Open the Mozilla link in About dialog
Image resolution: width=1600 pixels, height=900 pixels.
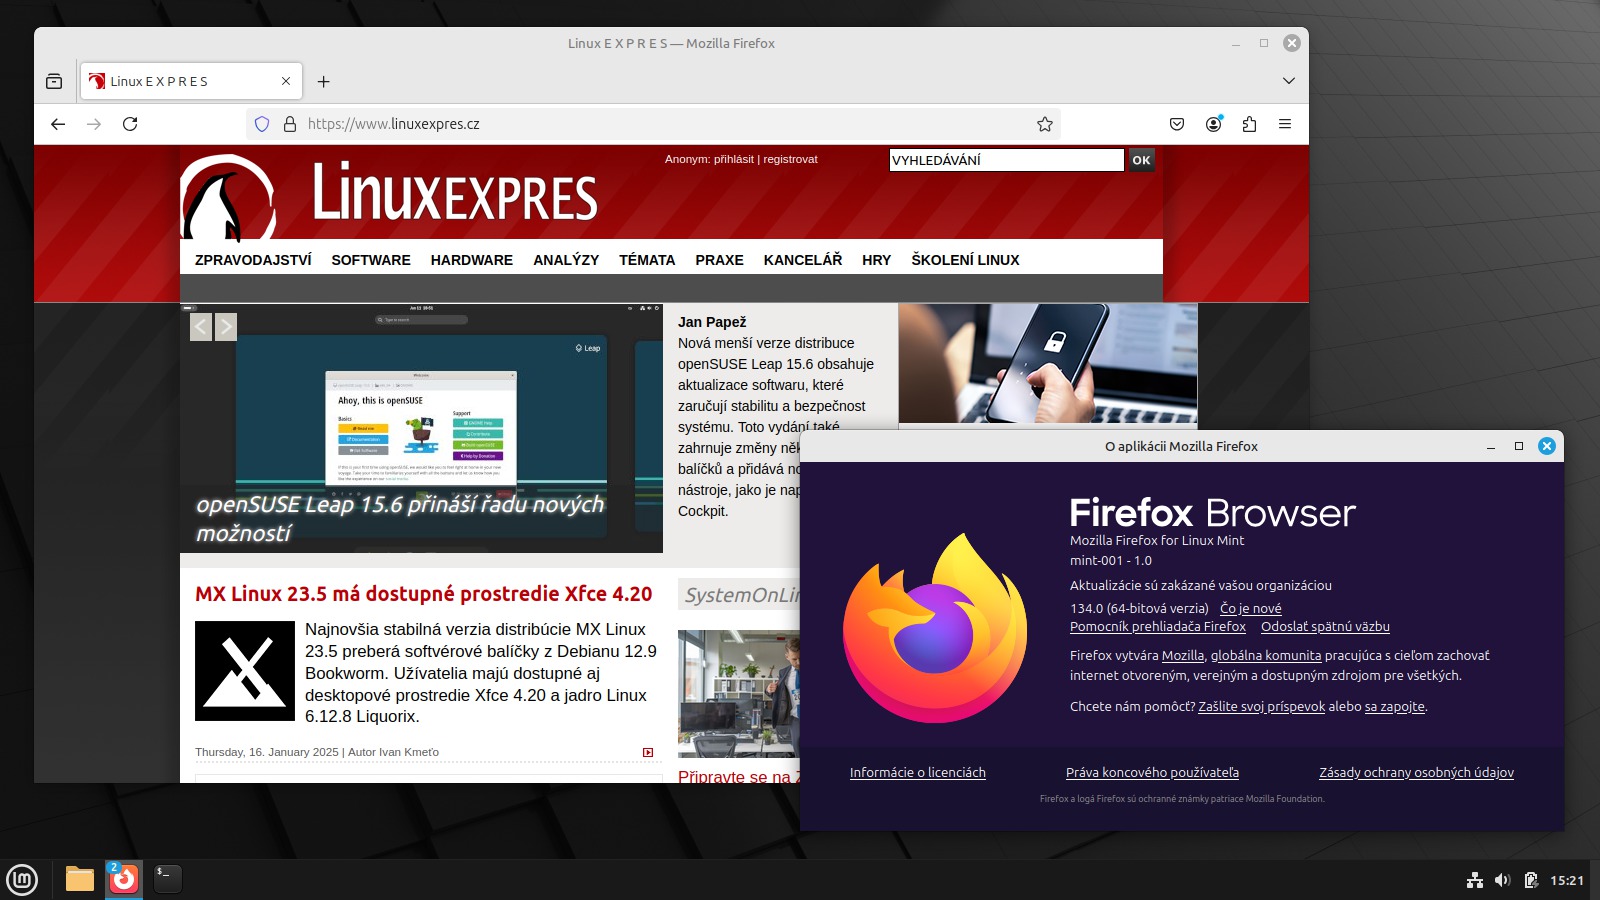point(1183,656)
